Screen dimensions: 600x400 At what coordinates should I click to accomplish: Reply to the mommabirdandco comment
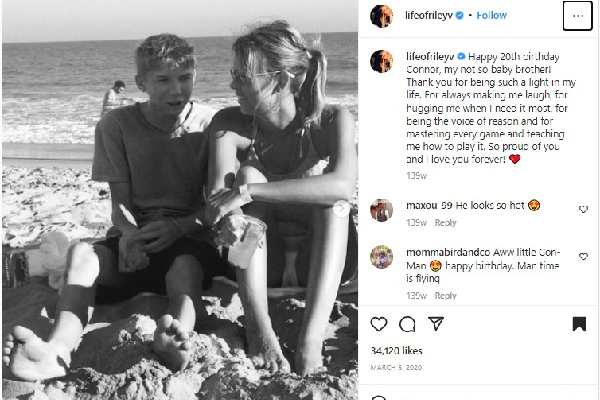point(445,296)
